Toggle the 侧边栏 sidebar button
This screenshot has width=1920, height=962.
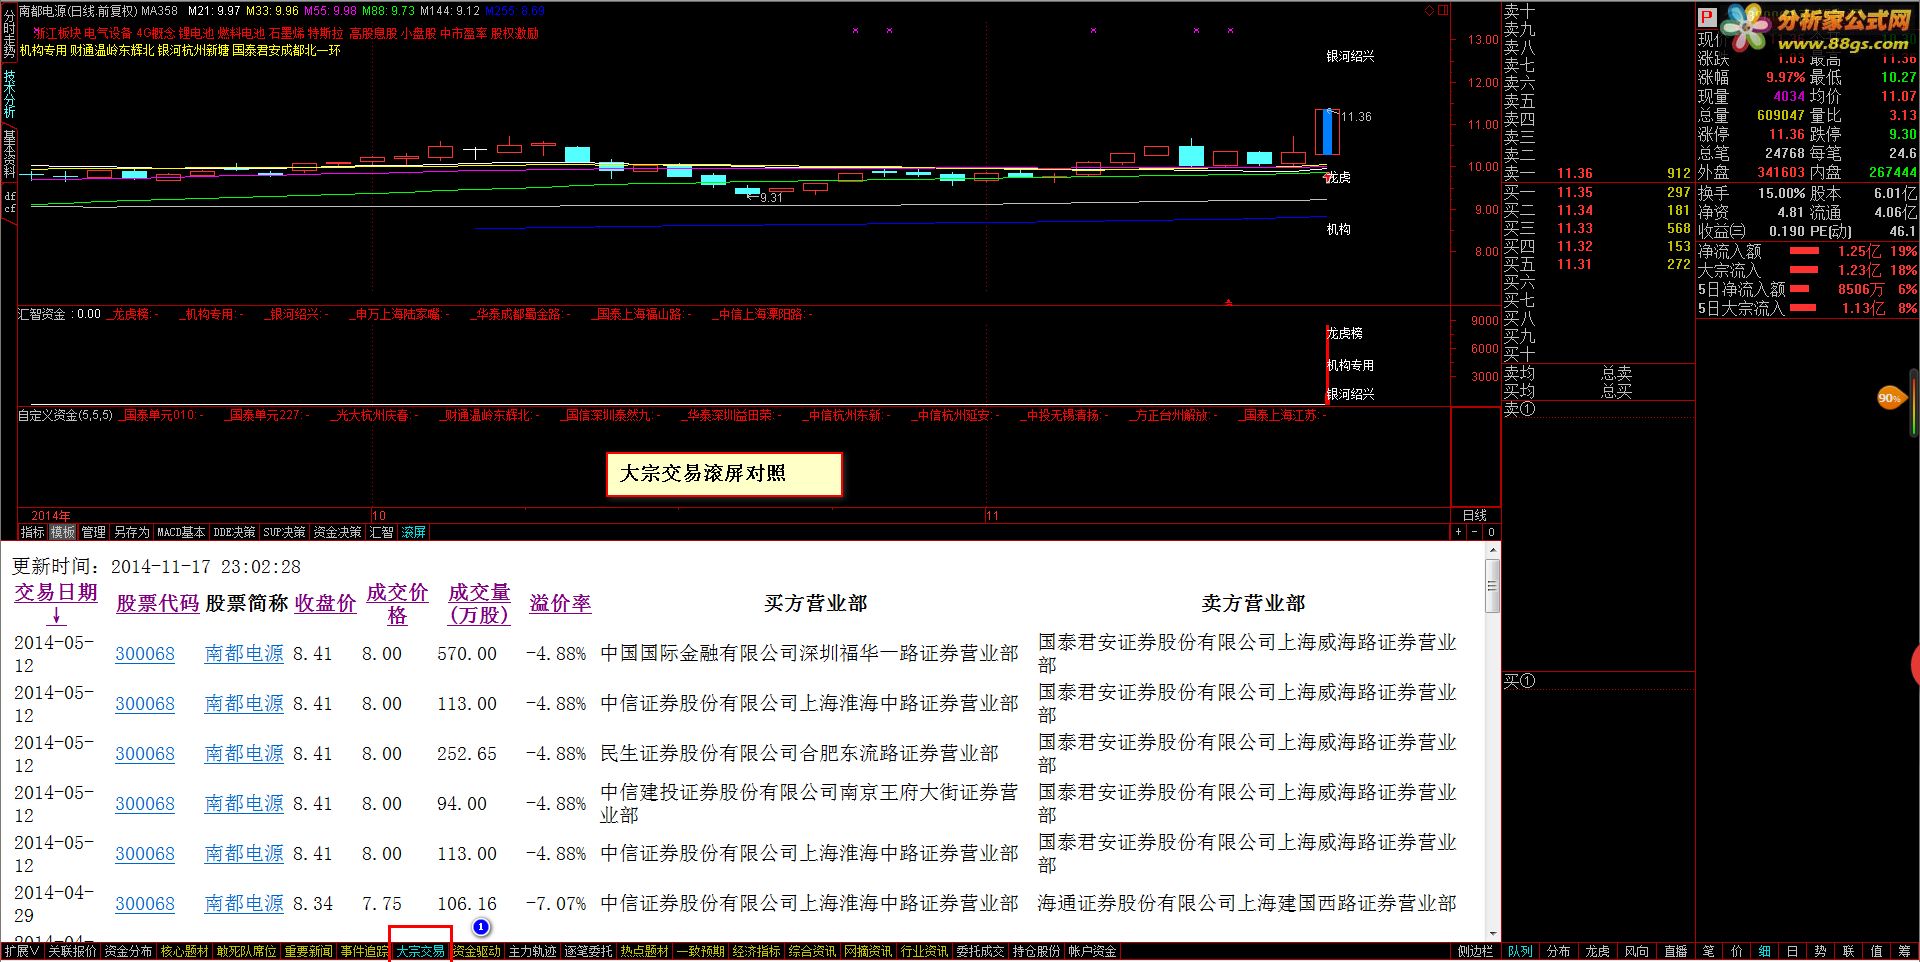(x=1475, y=951)
